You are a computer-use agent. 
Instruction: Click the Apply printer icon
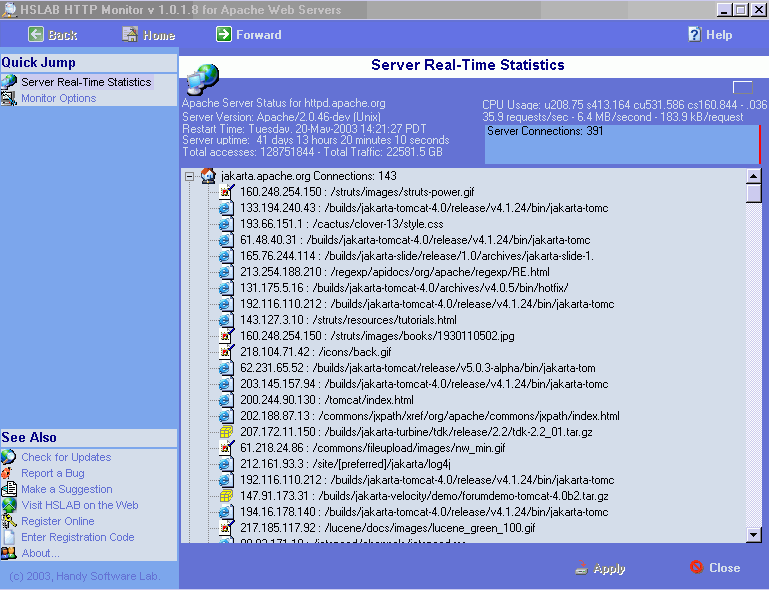[x=581, y=567]
